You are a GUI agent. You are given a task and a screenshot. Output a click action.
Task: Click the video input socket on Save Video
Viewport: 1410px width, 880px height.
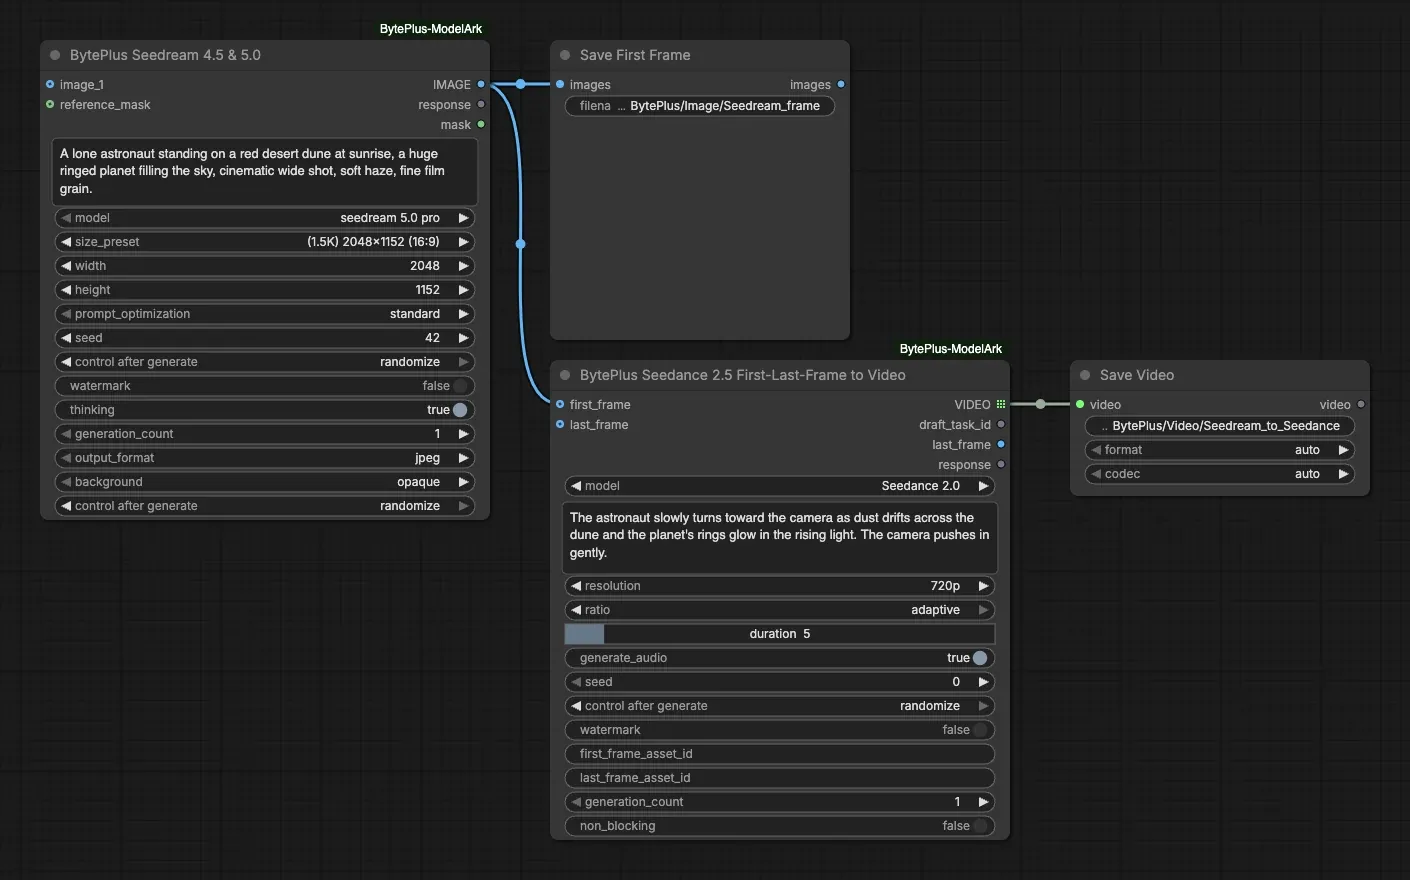click(1080, 405)
